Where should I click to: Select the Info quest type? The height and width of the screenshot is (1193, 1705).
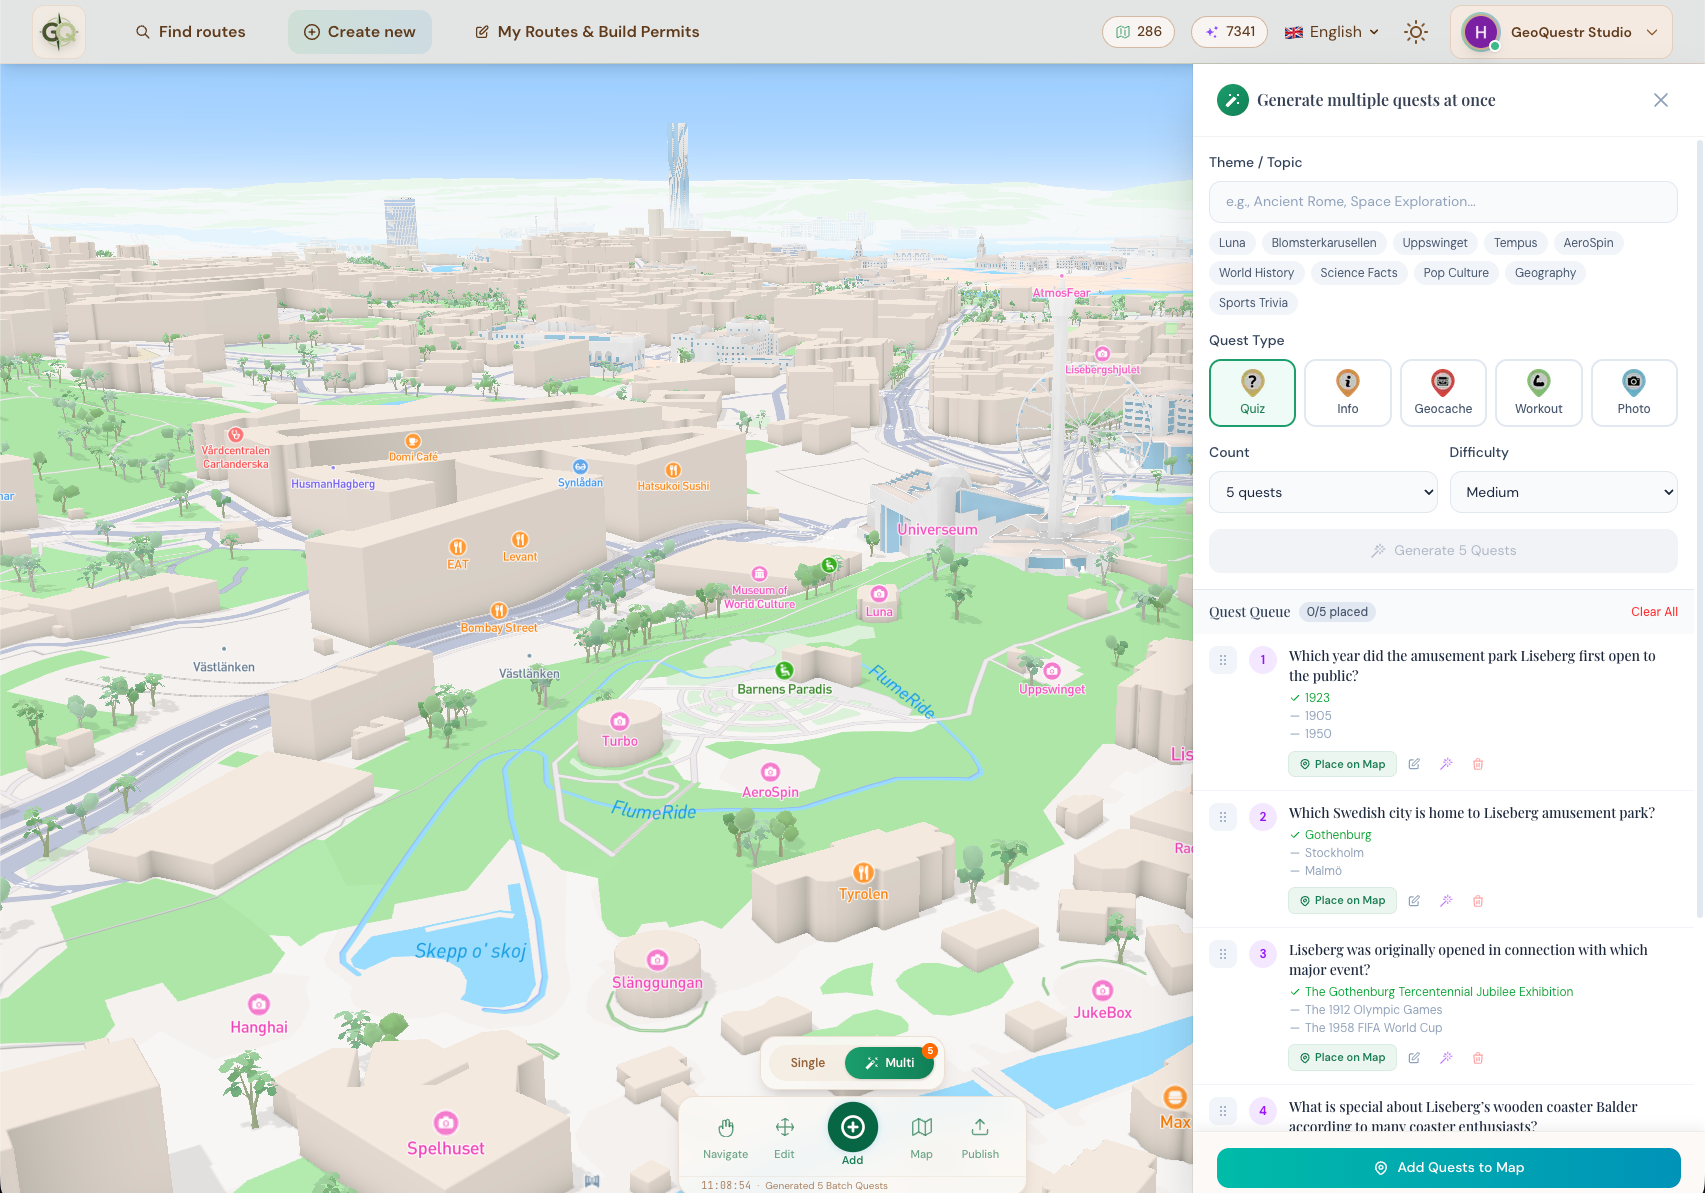(1347, 392)
